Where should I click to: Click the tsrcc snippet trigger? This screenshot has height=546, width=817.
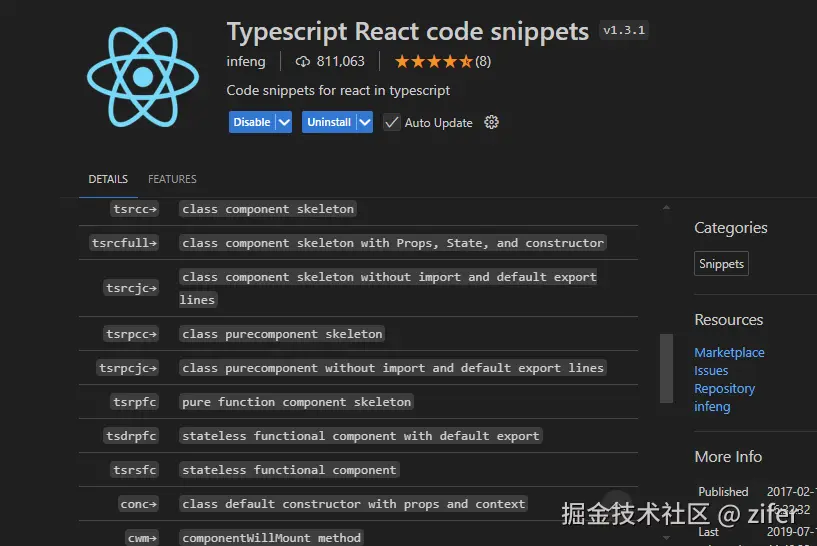point(135,209)
